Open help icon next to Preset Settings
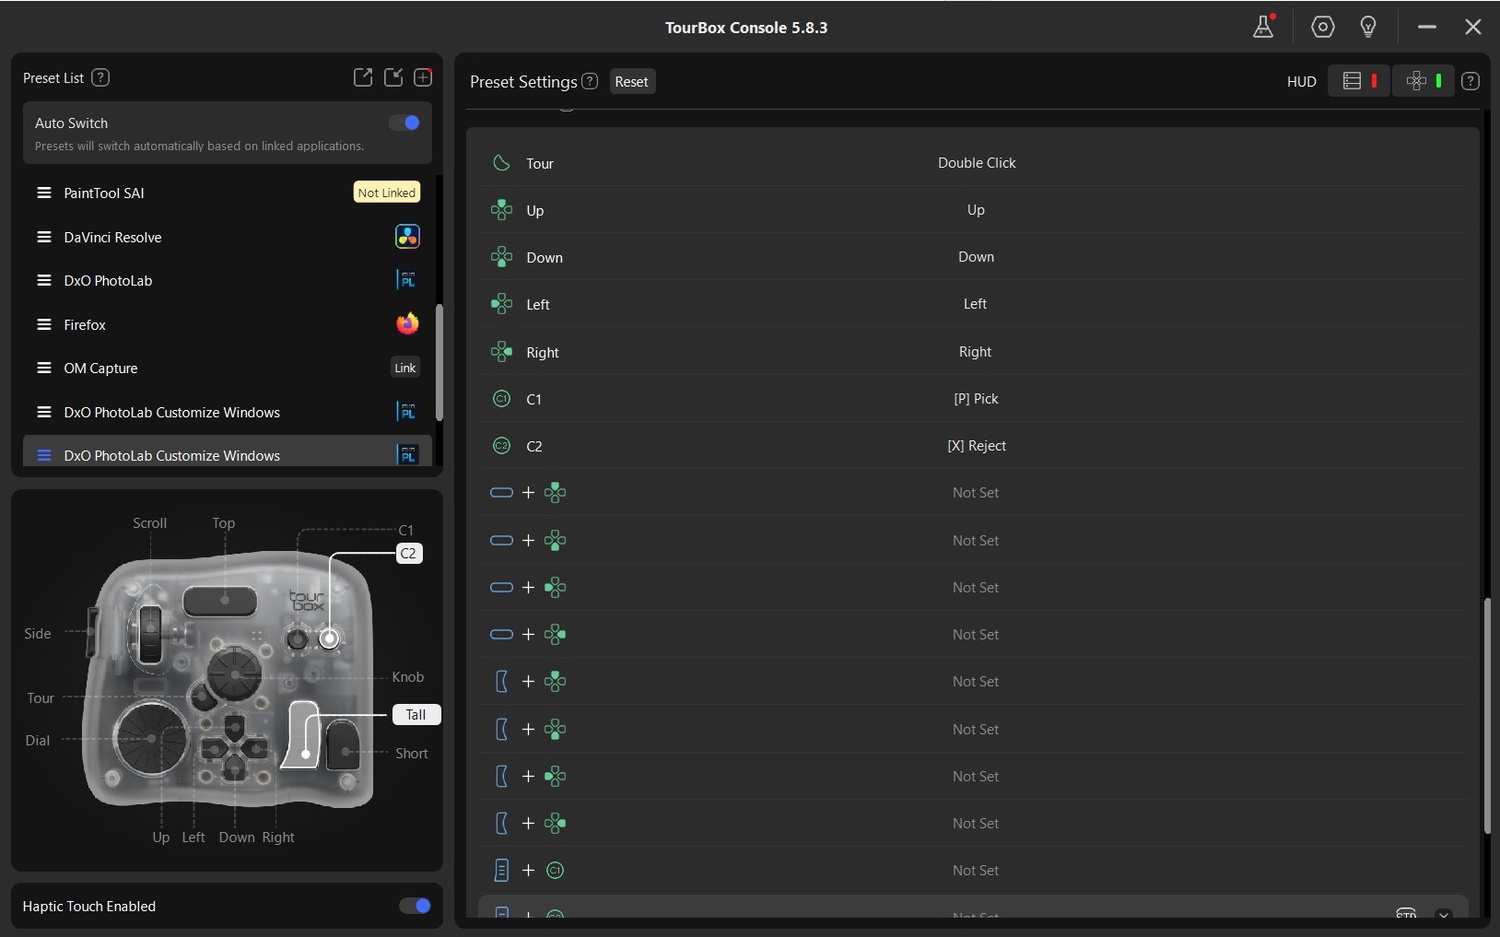This screenshot has height=937, width=1500. pos(590,81)
